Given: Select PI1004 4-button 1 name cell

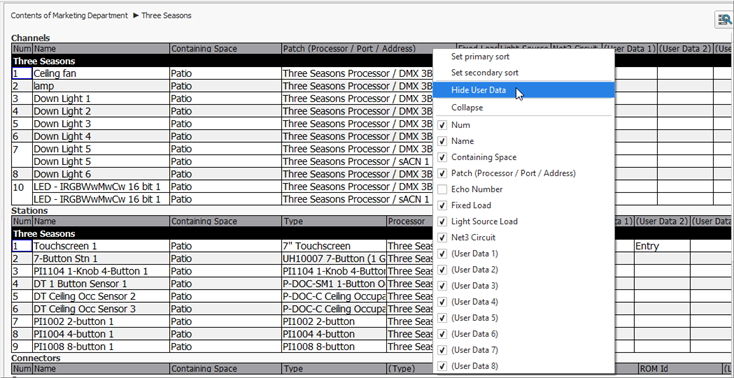Looking at the screenshot, I should 101,334.
